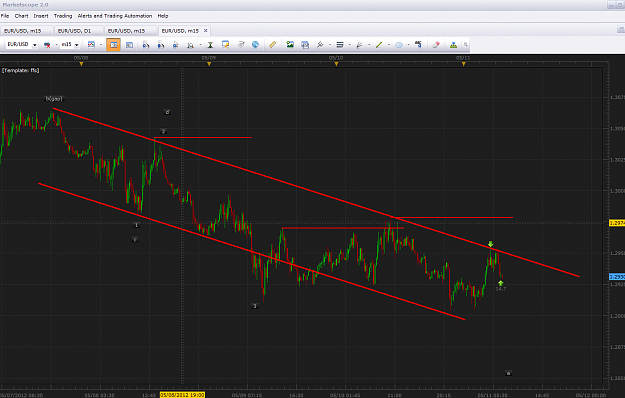Select the yellow ruler tool

point(272,45)
